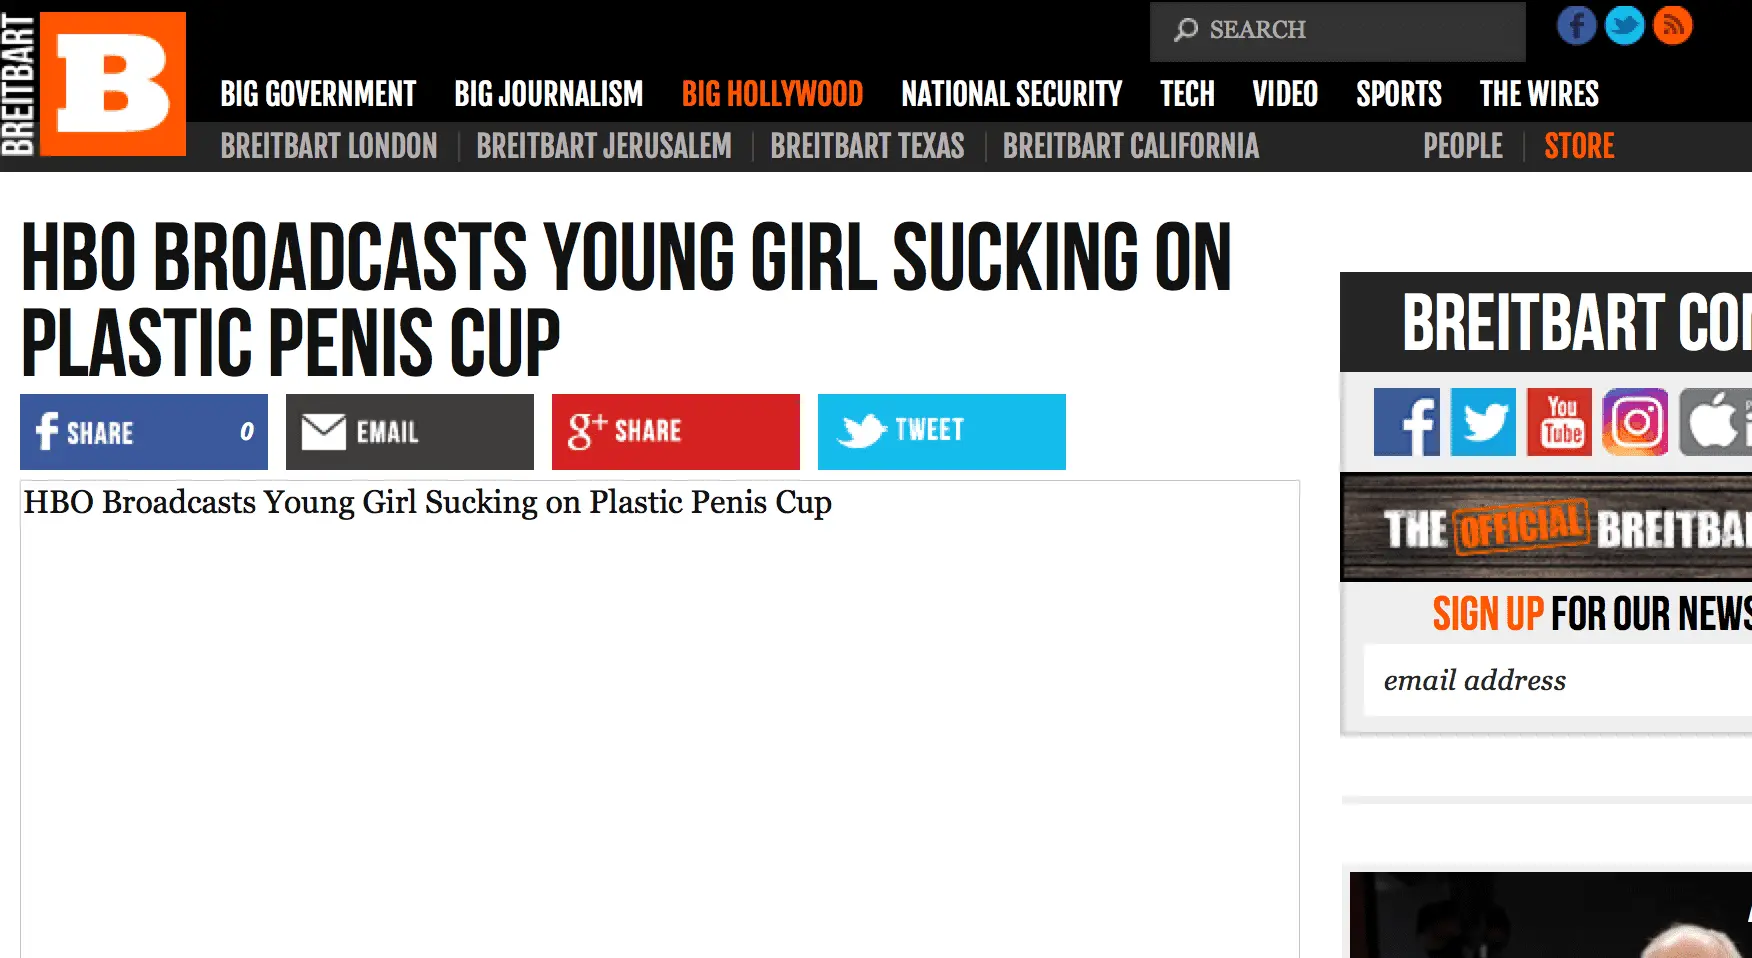This screenshot has height=958, width=1752.
Task: Open National Security menu item
Action: point(1011,94)
